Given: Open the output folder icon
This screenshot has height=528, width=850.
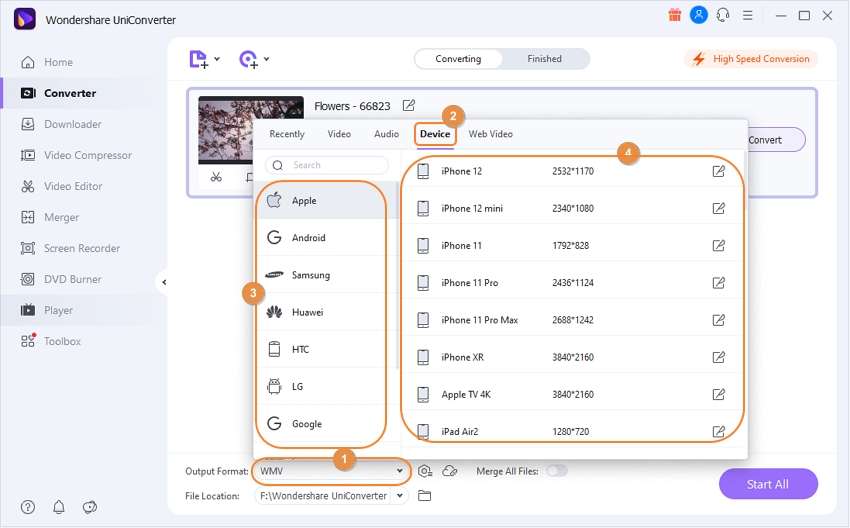Looking at the screenshot, I should click(x=424, y=495).
